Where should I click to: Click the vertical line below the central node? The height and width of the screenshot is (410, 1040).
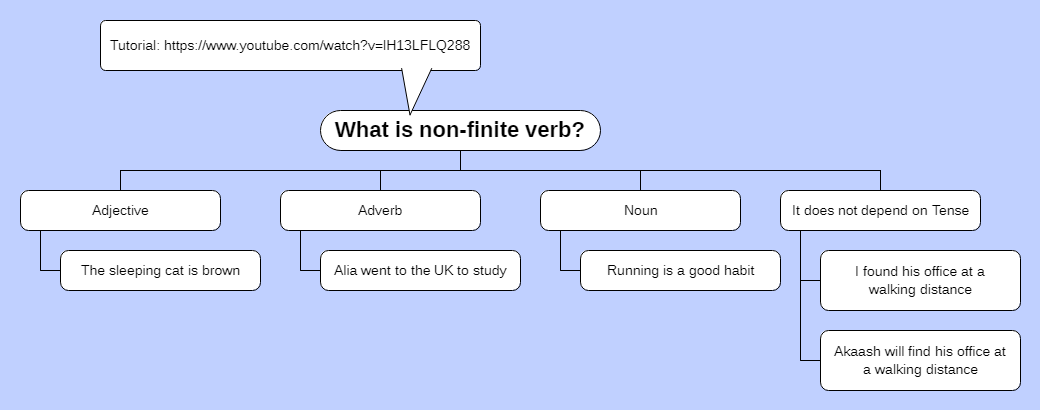tap(460, 160)
